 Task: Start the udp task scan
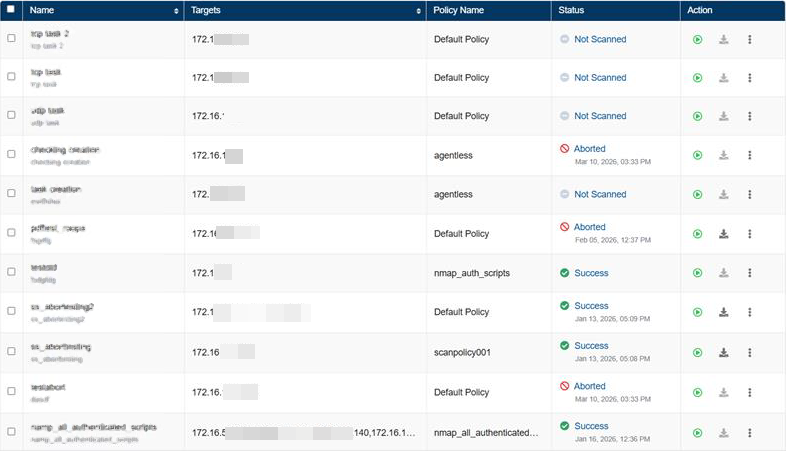pos(697,116)
